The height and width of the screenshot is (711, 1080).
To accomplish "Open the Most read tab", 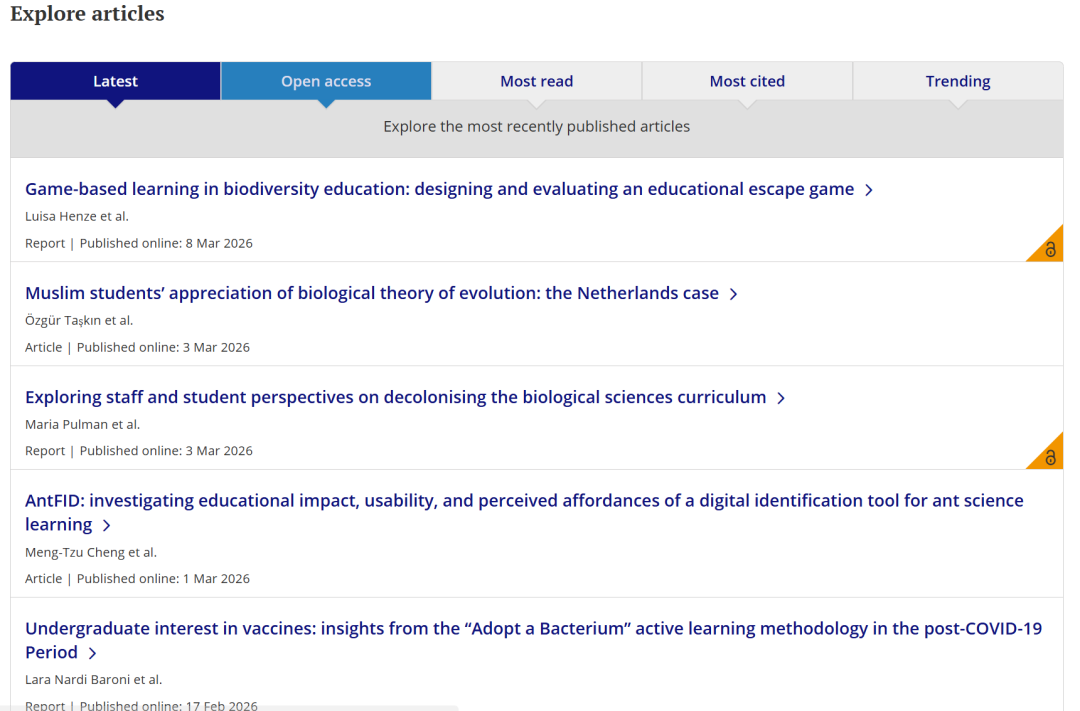I will pos(537,81).
